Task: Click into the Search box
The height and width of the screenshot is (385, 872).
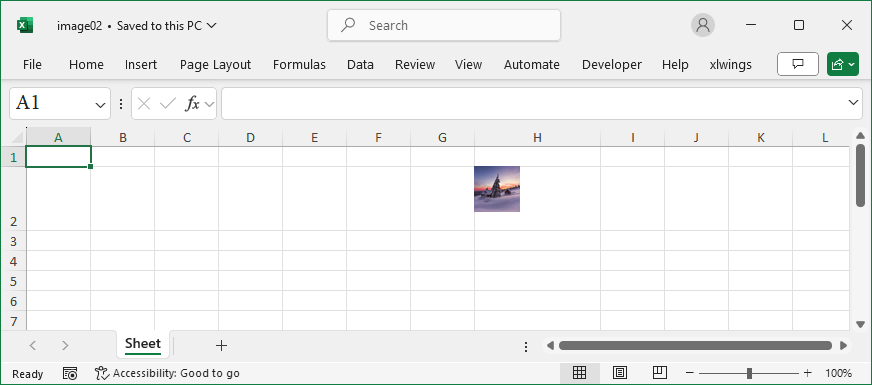Action: [444, 25]
